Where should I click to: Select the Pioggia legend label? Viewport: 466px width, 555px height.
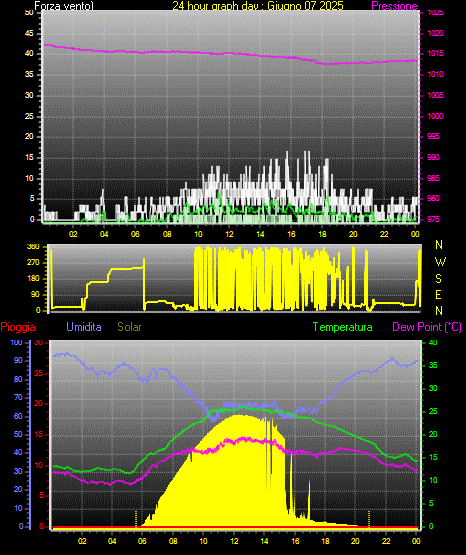18,327
